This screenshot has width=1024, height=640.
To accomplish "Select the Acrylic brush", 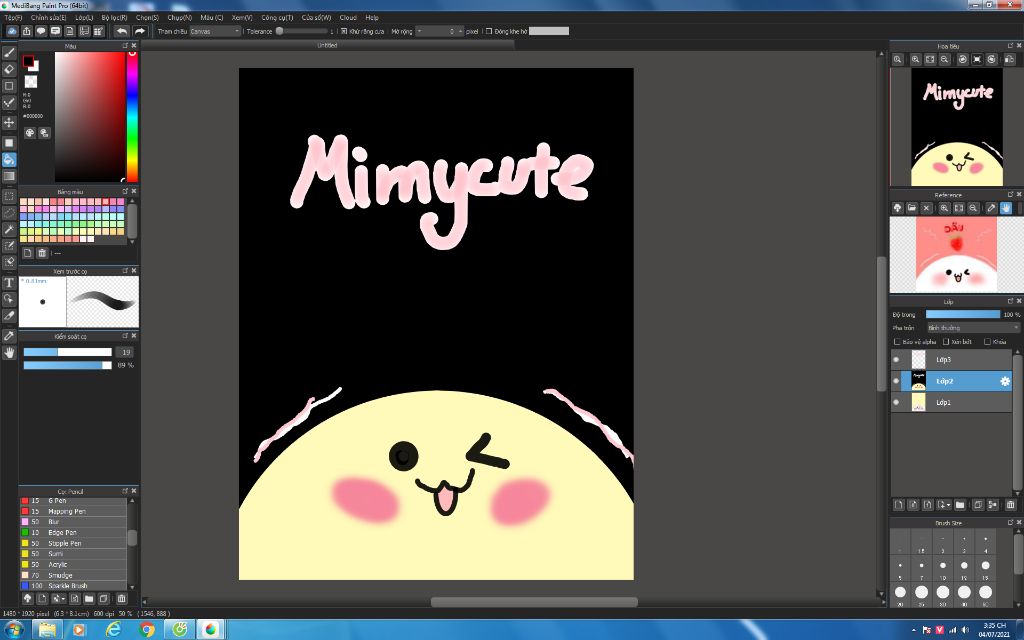I will click(x=73, y=564).
